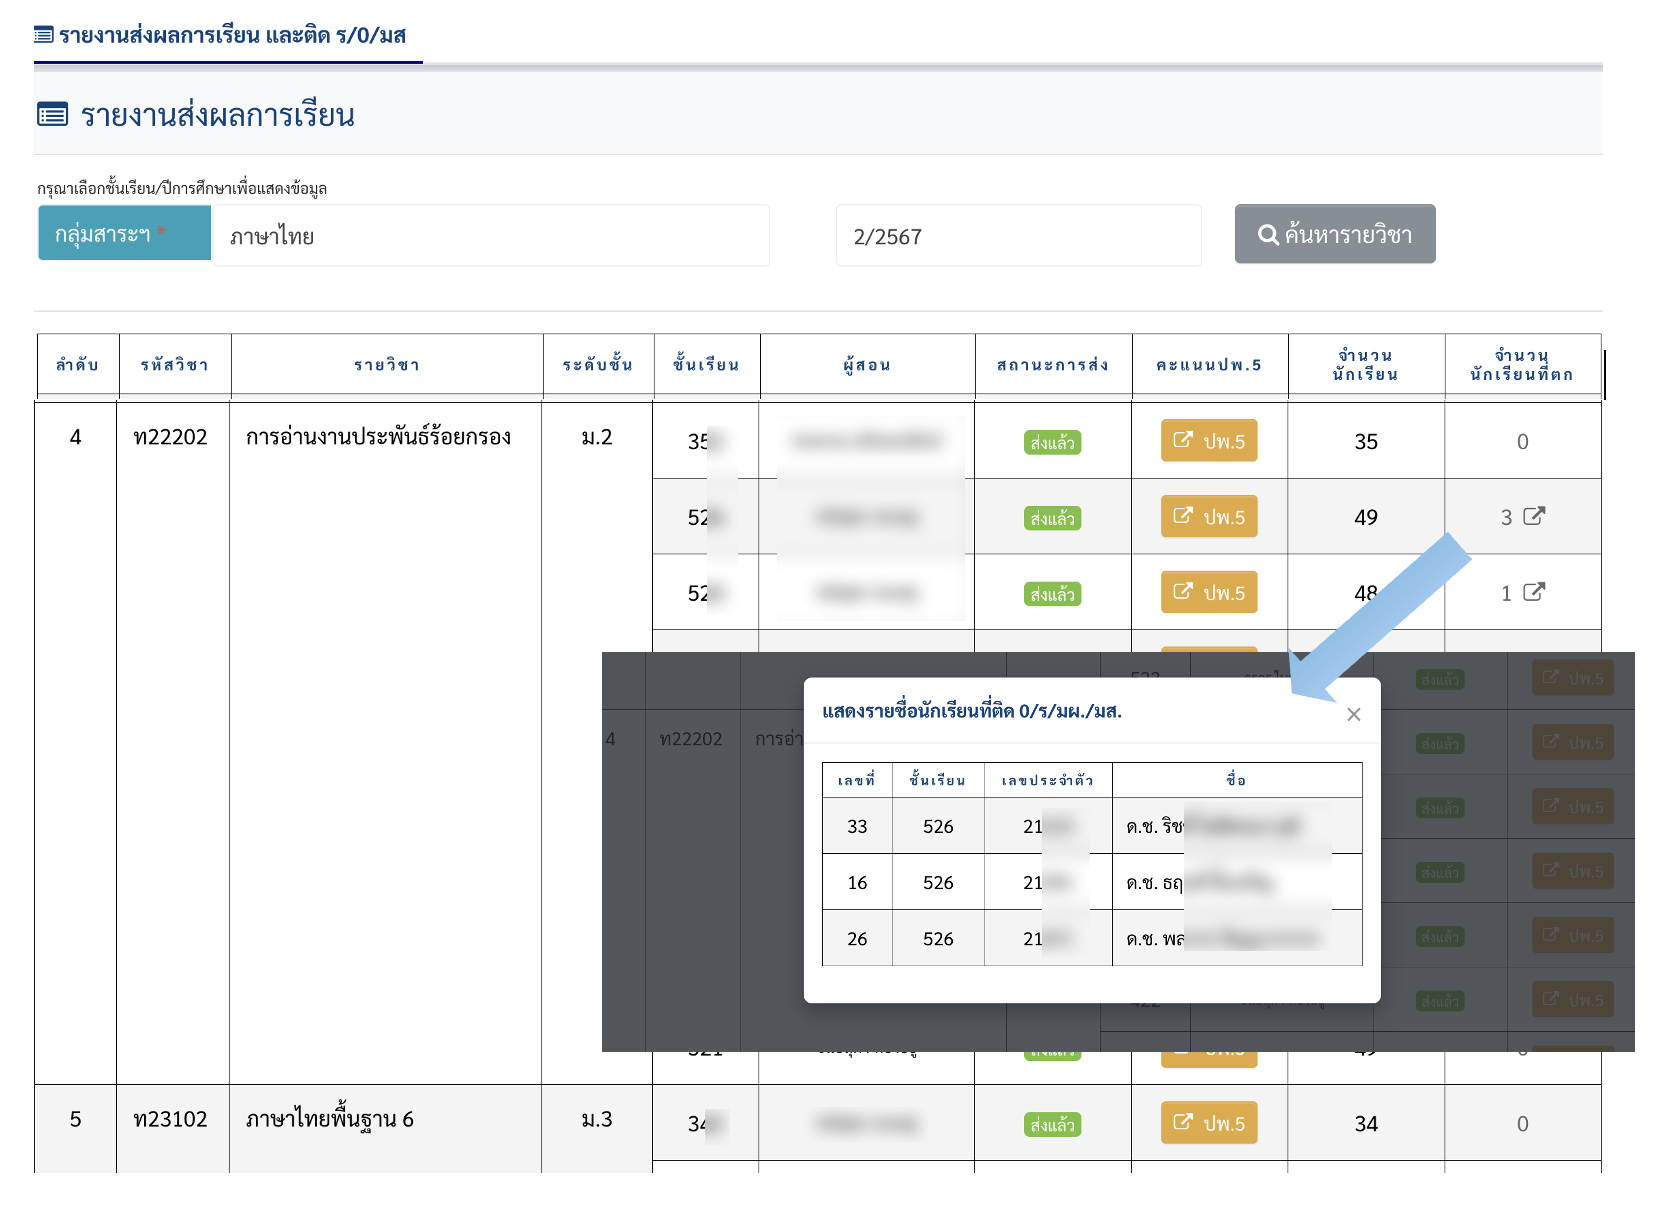The width and height of the screenshot is (1660, 1214).
Task: Open ปพ.5 for ภาษาไทยพื้นฐาน 6 row
Action: coord(1208,1123)
